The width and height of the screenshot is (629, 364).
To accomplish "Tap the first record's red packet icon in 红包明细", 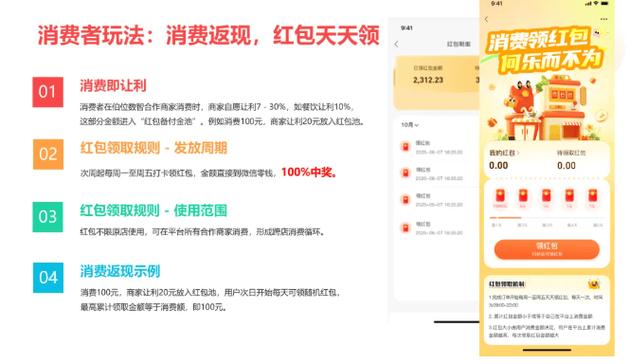I will [x=406, y=146].
